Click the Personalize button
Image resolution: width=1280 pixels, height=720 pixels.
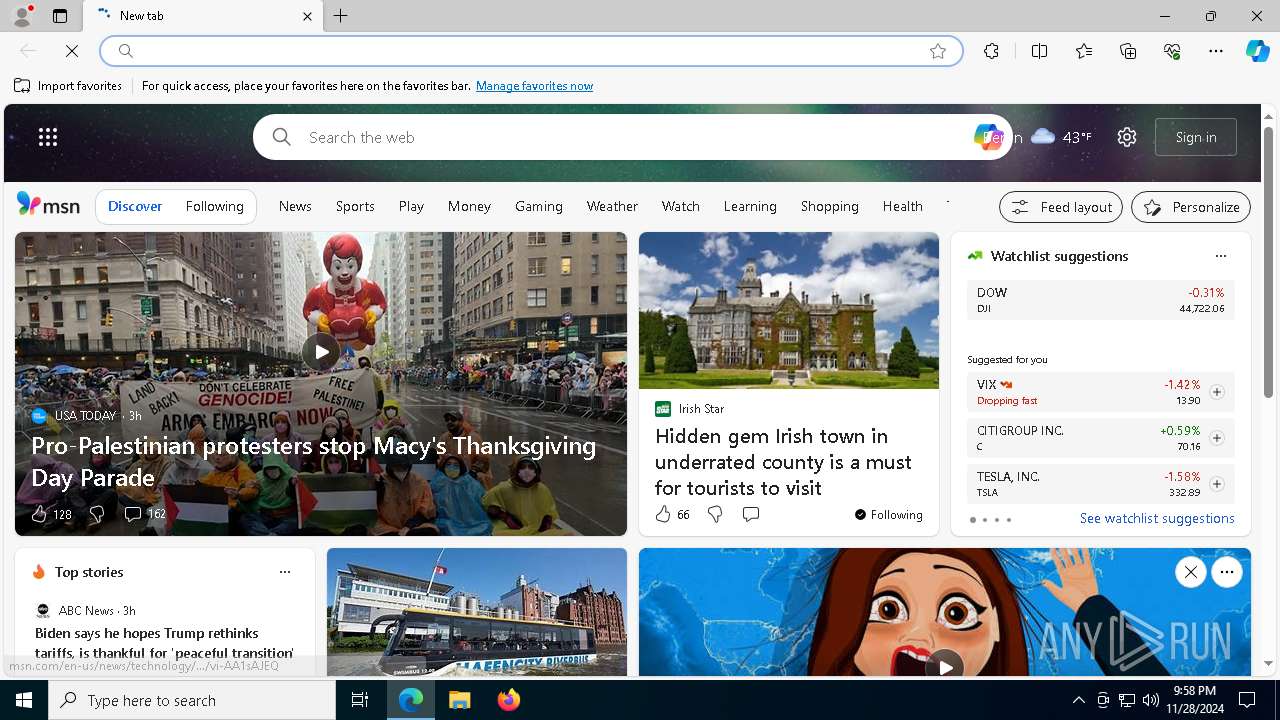pos(1191,207)
